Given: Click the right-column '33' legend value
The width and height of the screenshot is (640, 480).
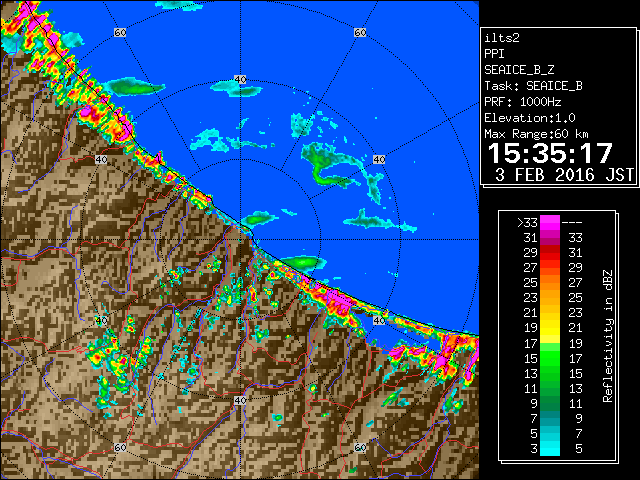Looking at the screenshot, I should point(576,238).
